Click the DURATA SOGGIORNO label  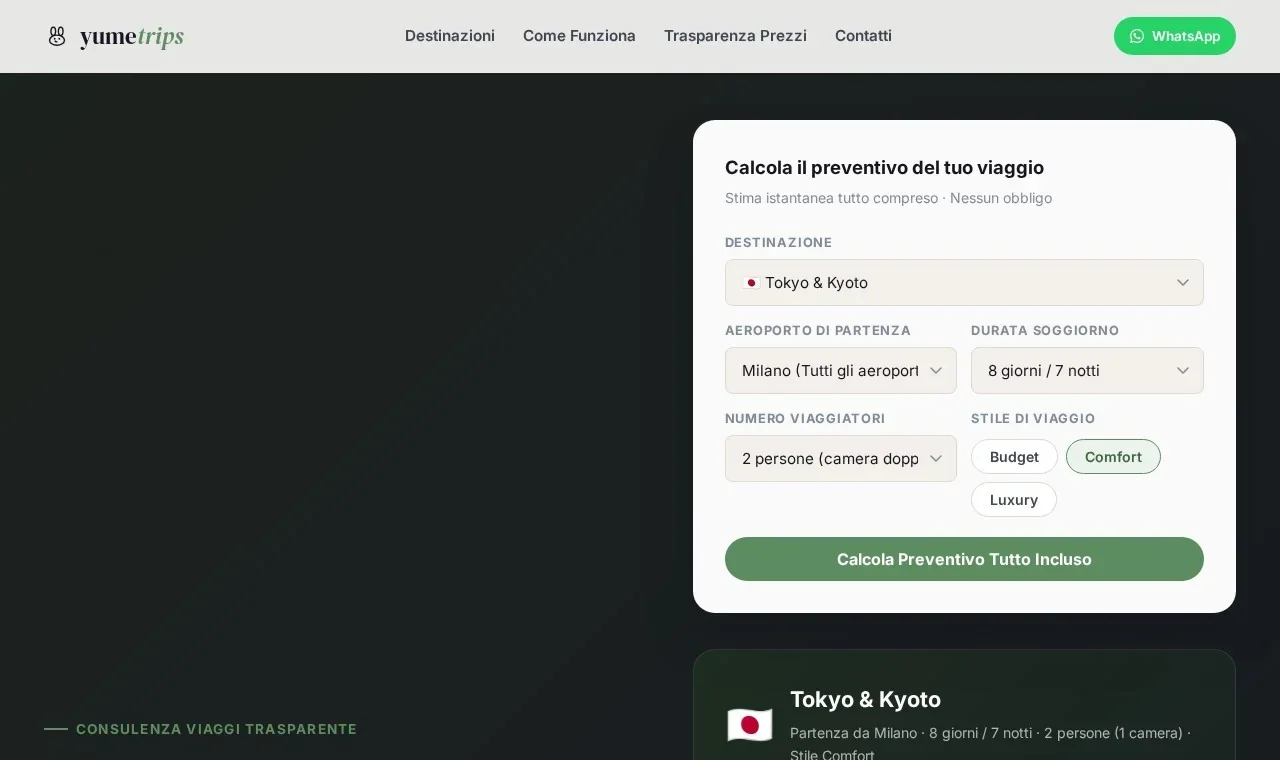pos(1045,331)
